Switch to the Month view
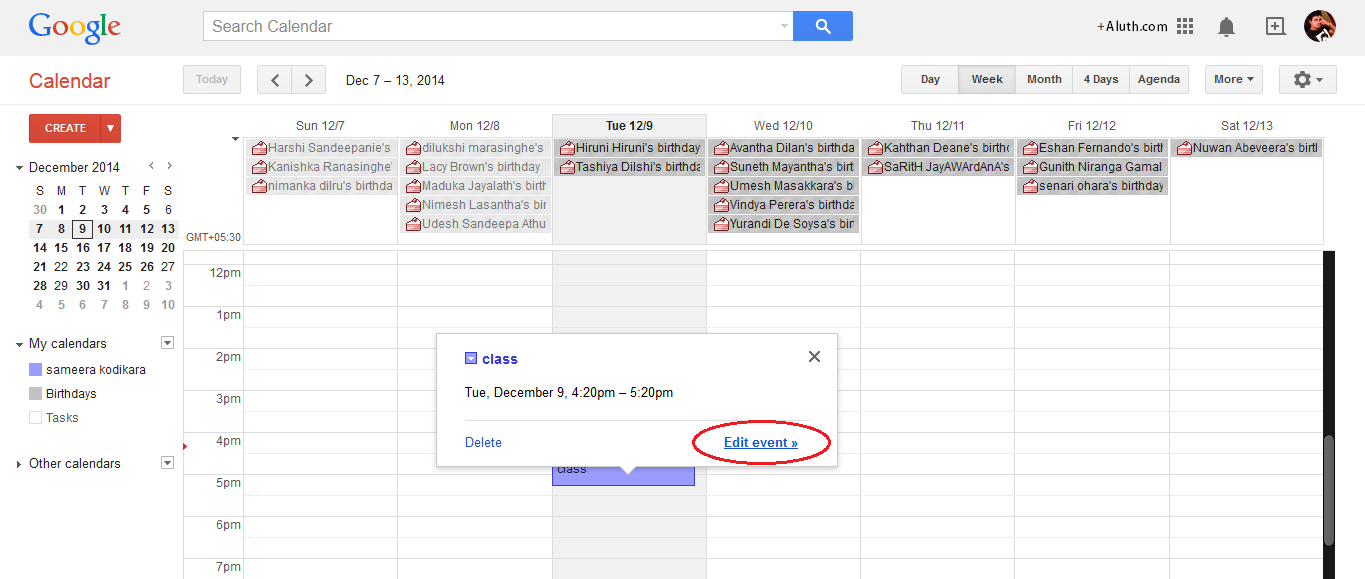Screen dimensions: 1365x579 click(x=1043, y=79)
